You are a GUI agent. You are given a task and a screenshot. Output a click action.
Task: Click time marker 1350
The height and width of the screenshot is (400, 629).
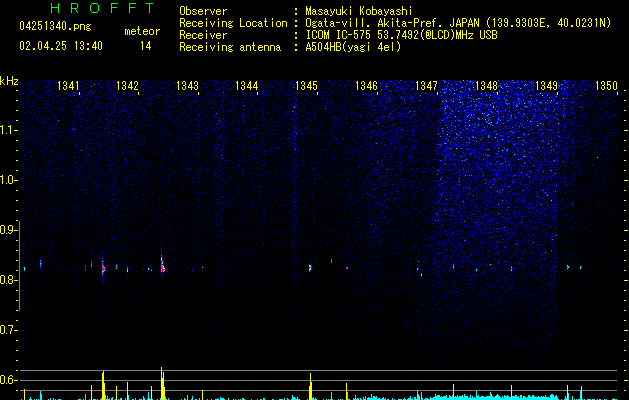tap(606, 86)
